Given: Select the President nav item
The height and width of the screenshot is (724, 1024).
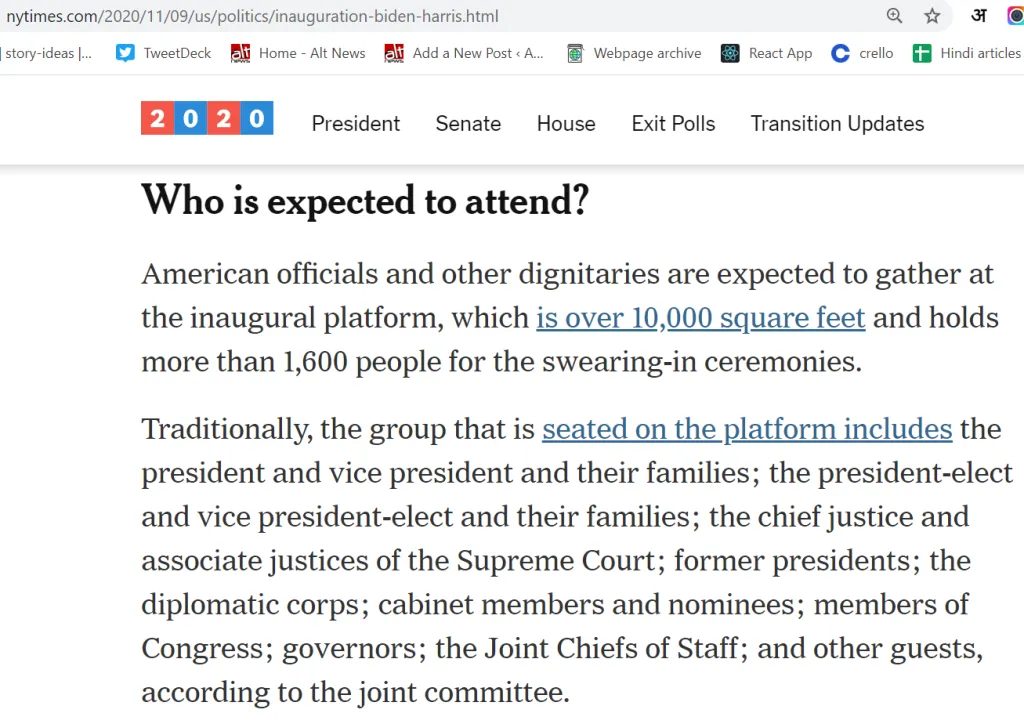Looking at the screenshot, I should (x=356, y=123).
